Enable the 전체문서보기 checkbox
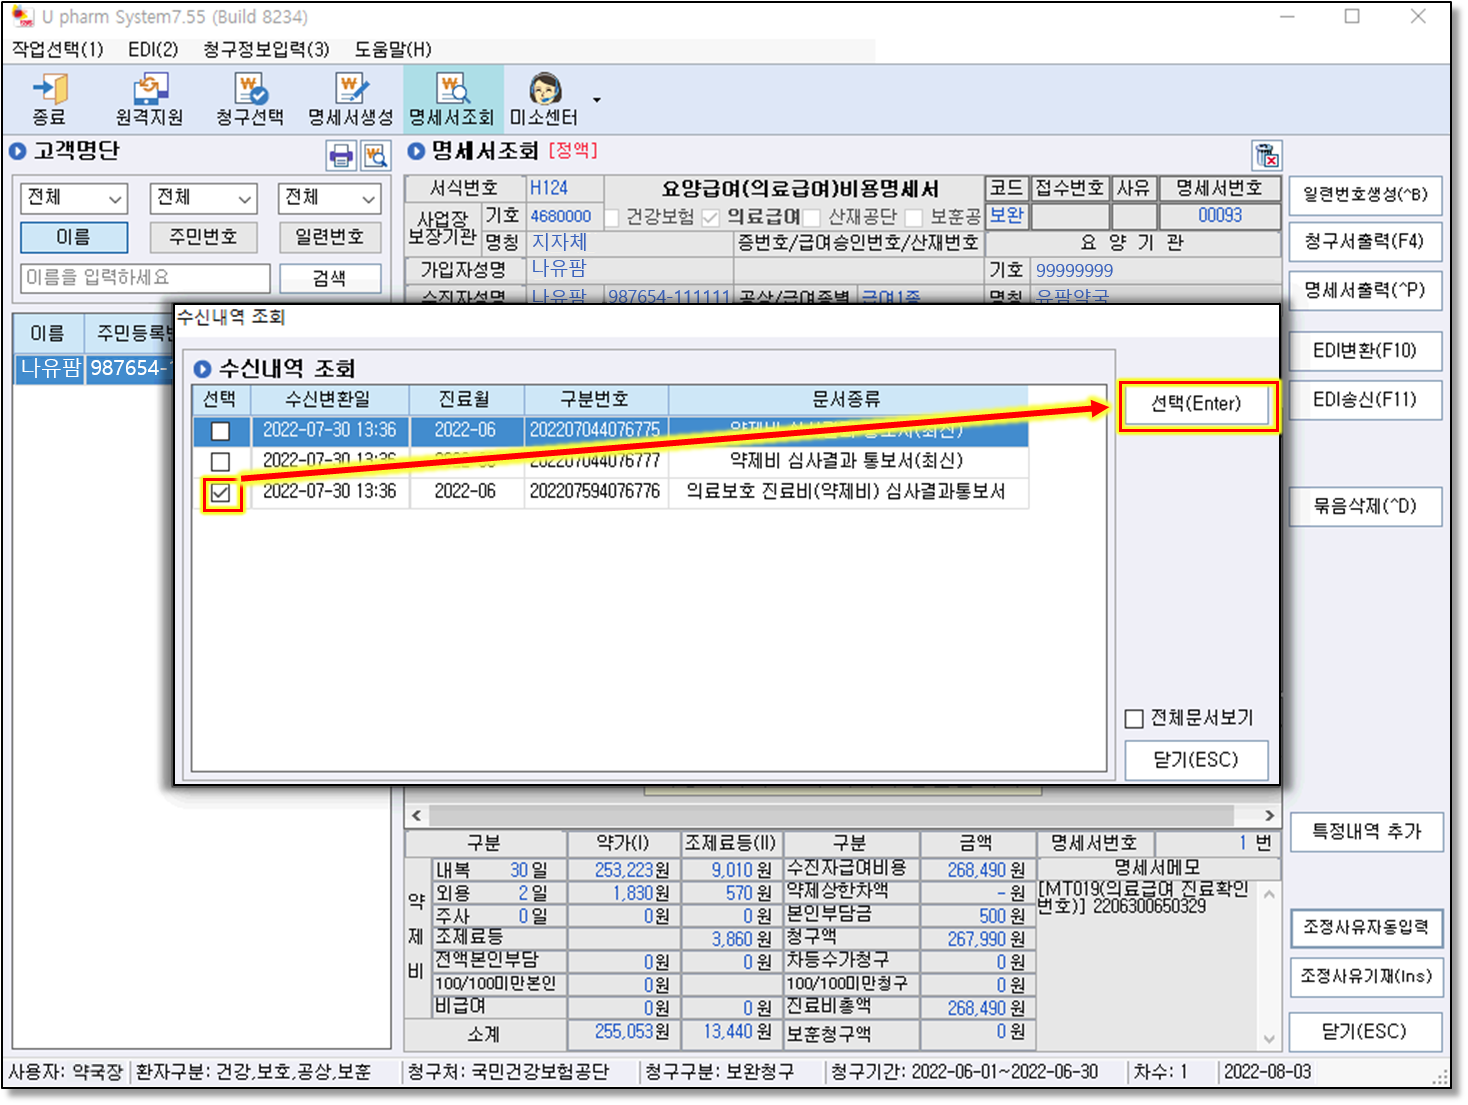1468x1105 pixels. 1134,718
